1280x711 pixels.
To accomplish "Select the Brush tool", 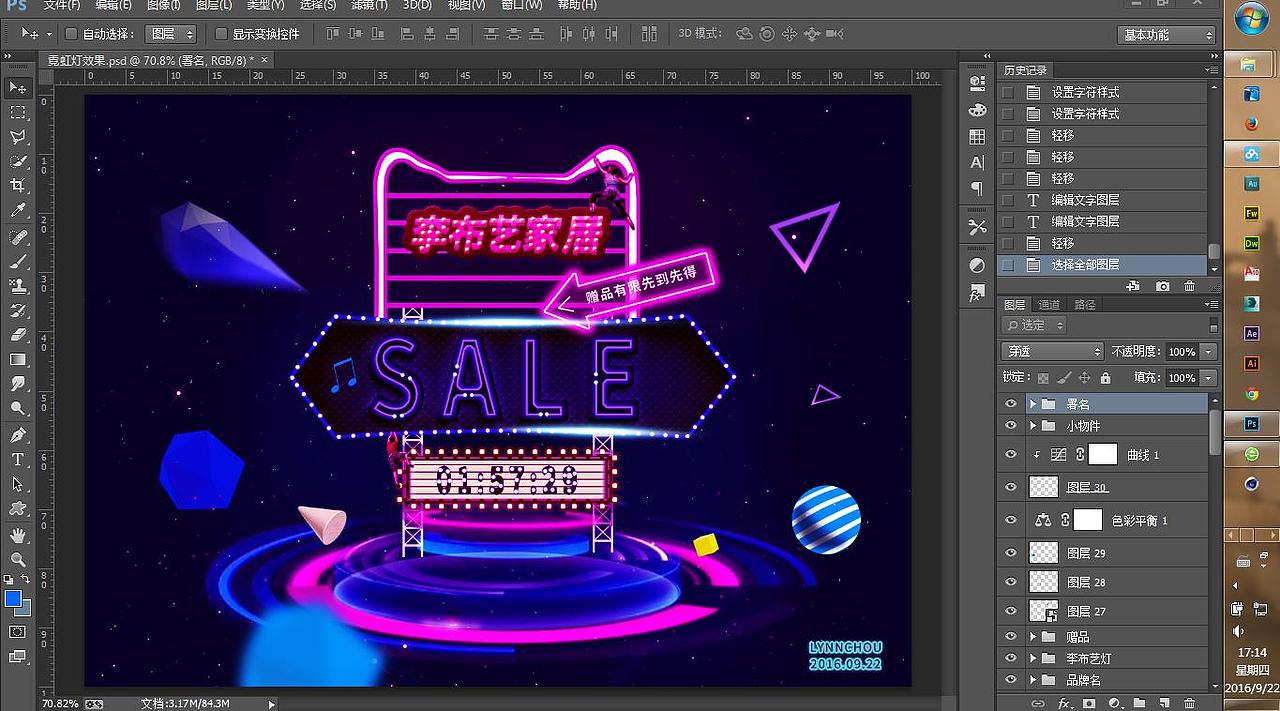I will click(x=18, y=262).
